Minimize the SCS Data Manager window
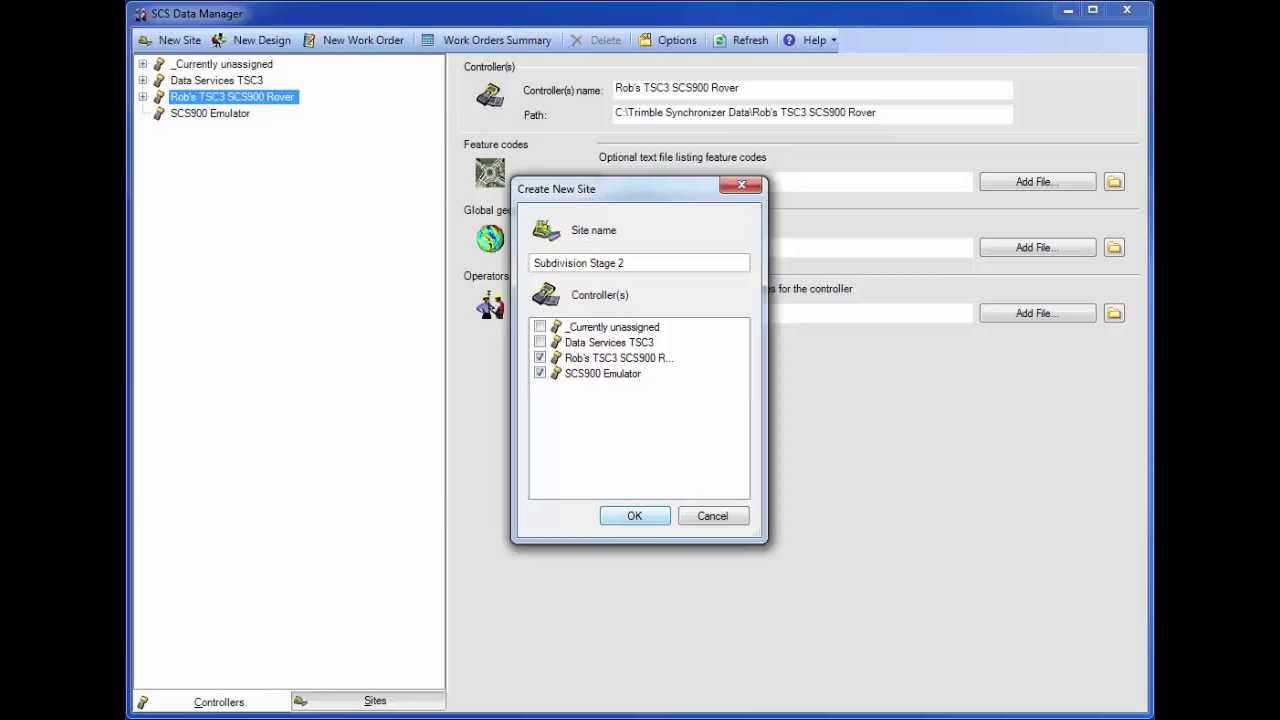This screenshot has width=1280, height=720. point(1068,11)
